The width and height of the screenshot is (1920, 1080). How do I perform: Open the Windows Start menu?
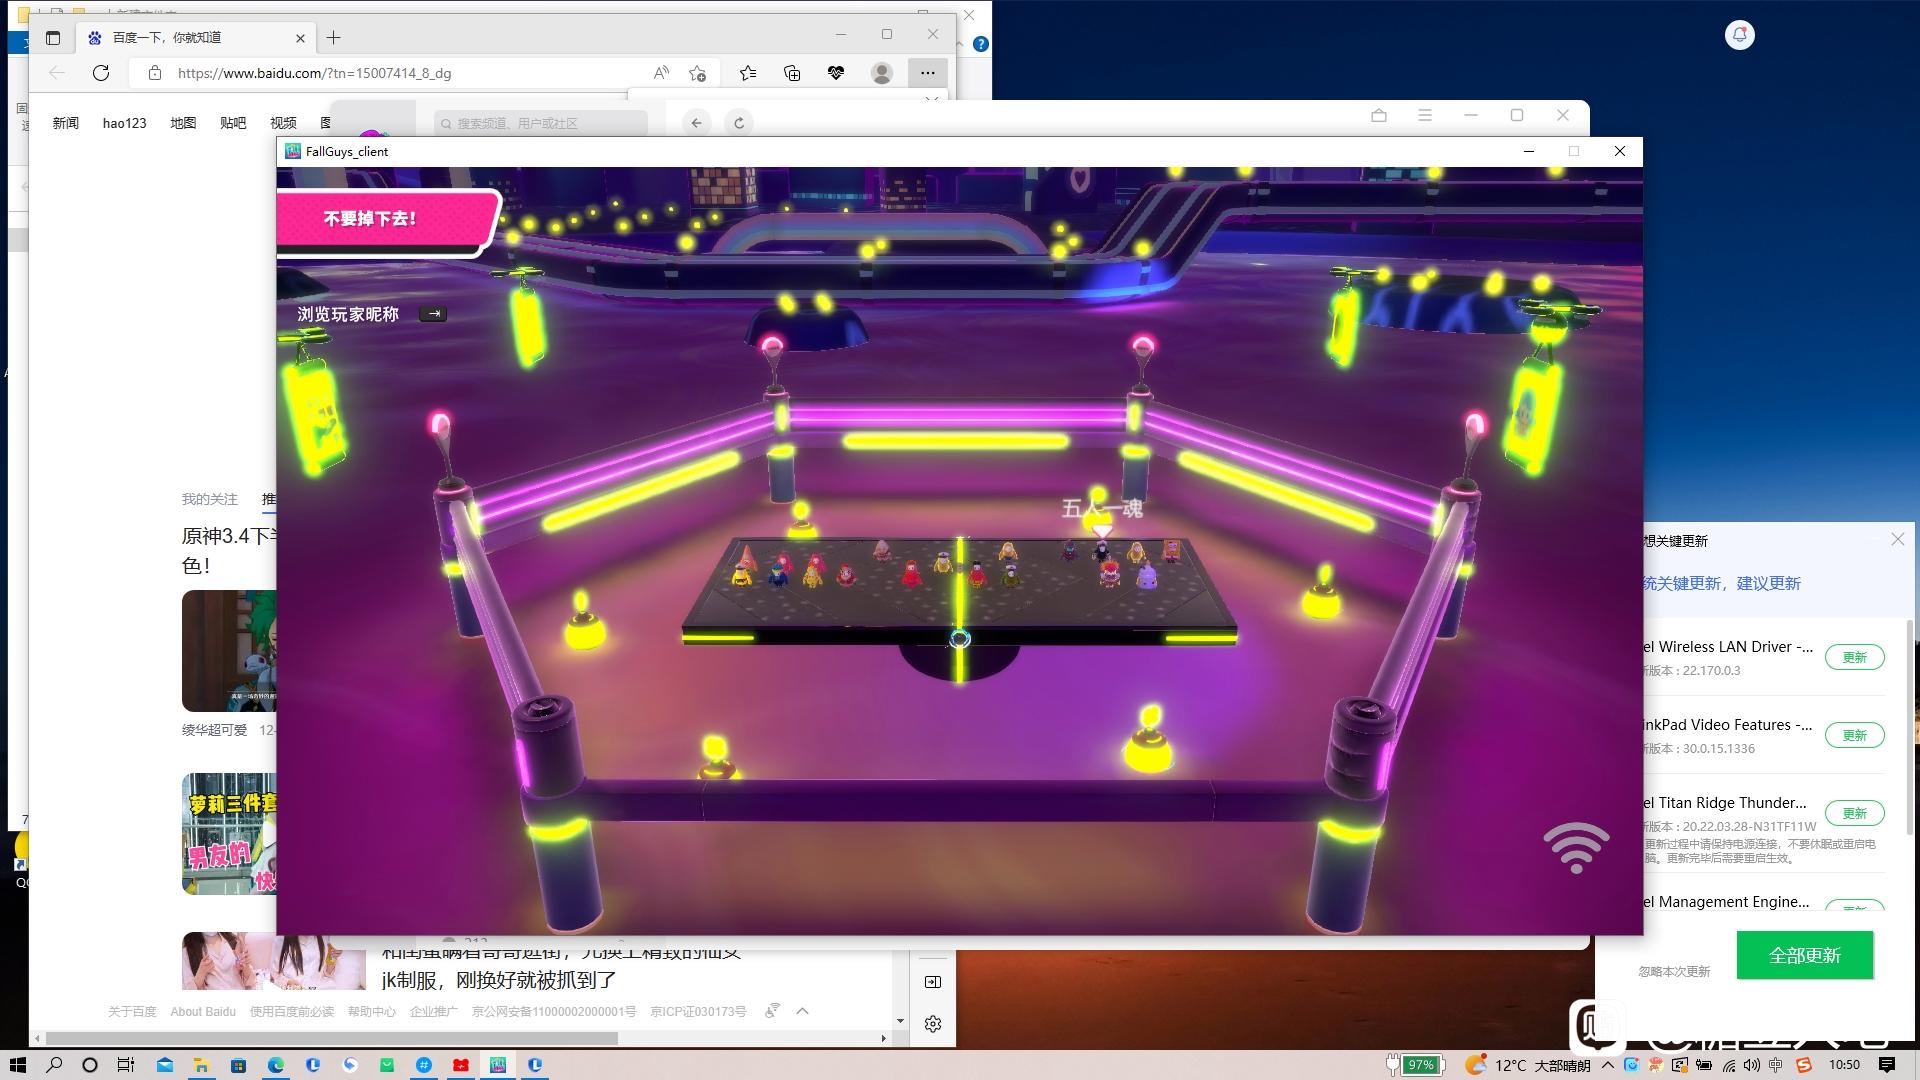coord(17,1065)
